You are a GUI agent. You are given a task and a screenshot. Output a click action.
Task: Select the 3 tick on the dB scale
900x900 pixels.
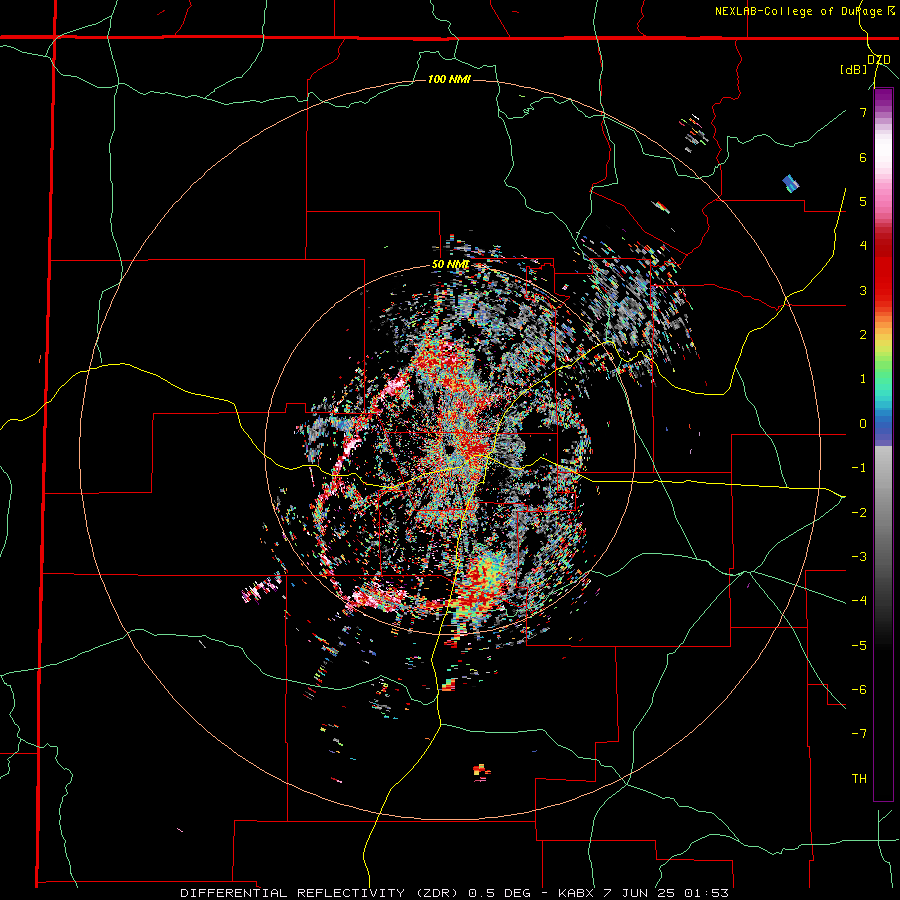click(x=863, y=290)
